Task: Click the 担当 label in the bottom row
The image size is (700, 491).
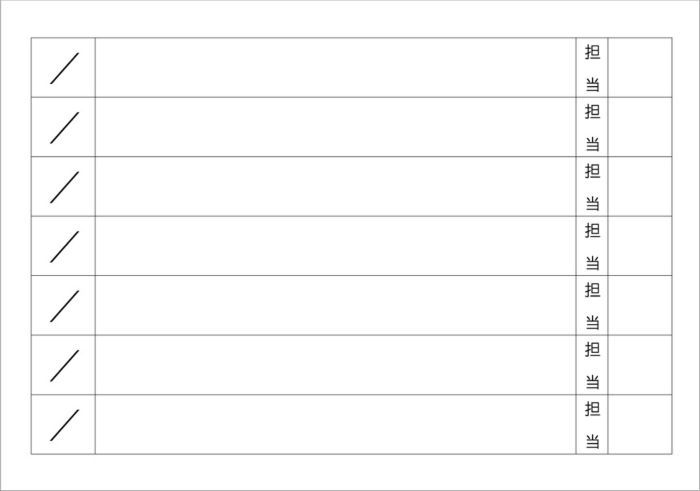Action: (592, 425)
